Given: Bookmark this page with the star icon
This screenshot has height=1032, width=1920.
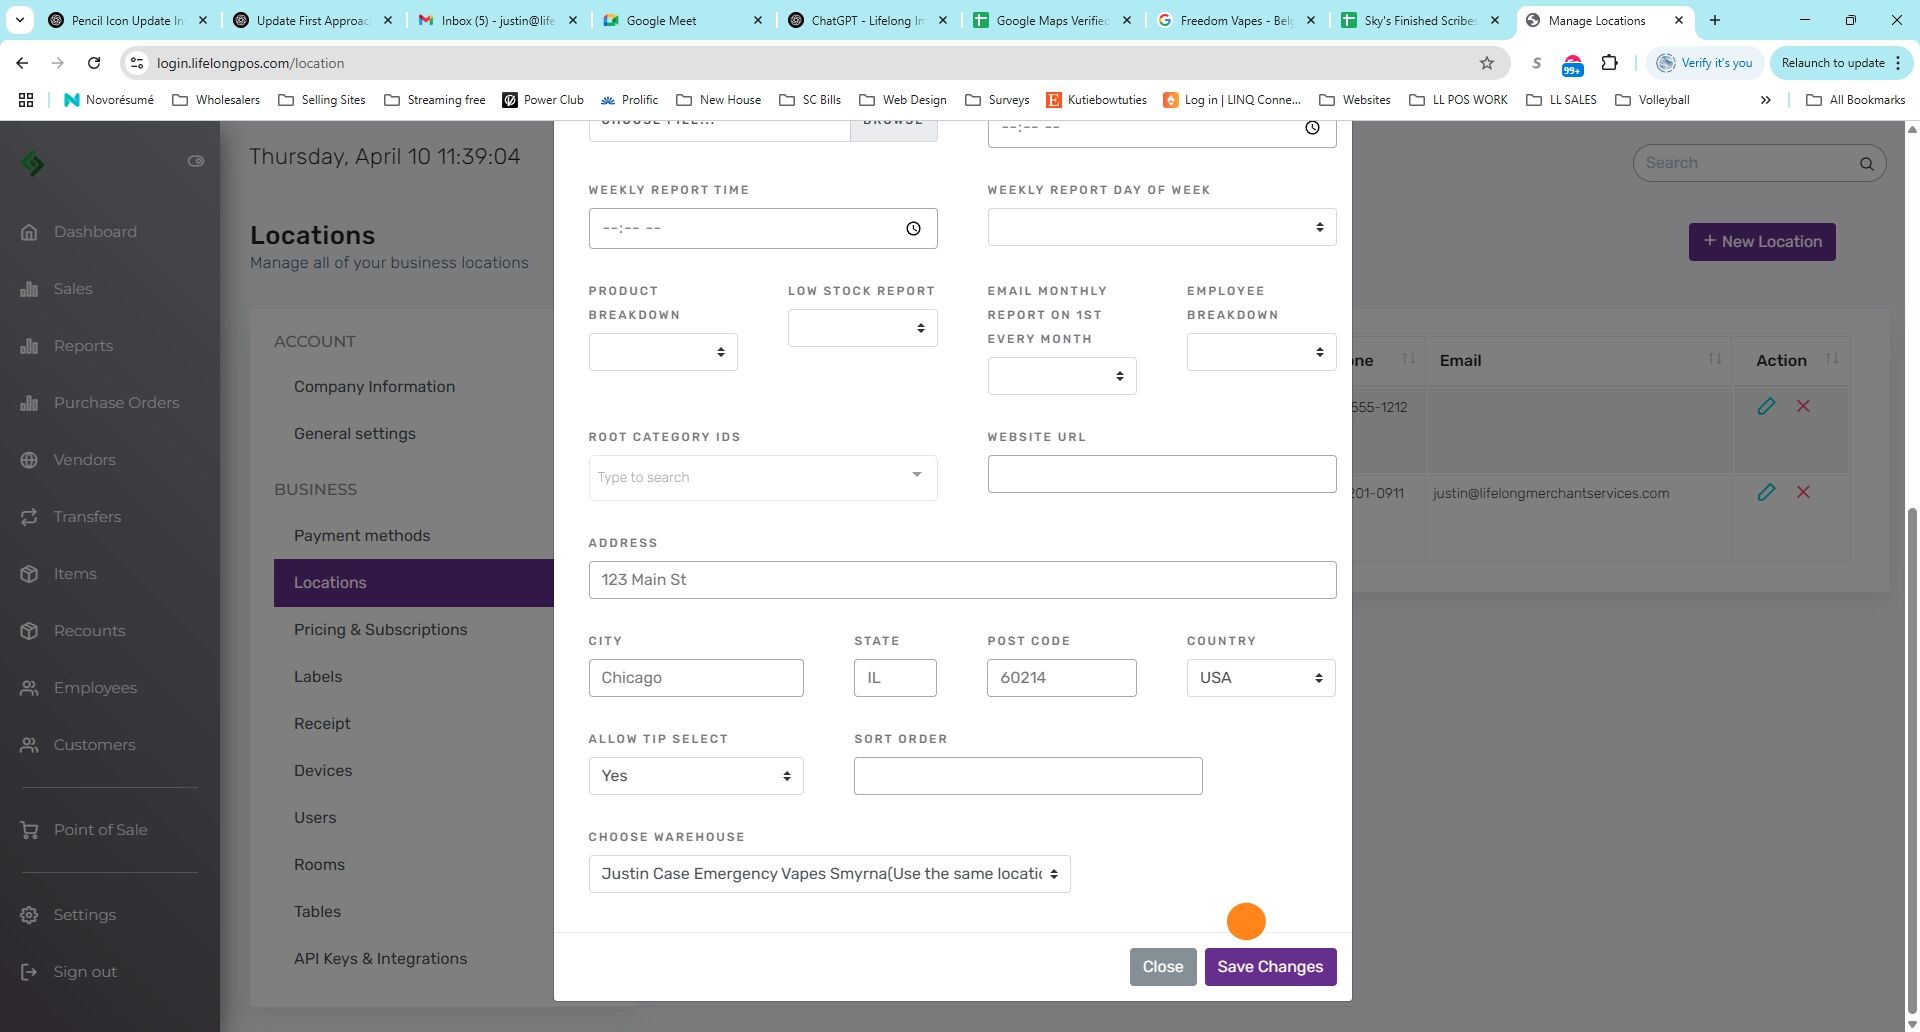Looking at the screenshot, I should [1487, 63].
